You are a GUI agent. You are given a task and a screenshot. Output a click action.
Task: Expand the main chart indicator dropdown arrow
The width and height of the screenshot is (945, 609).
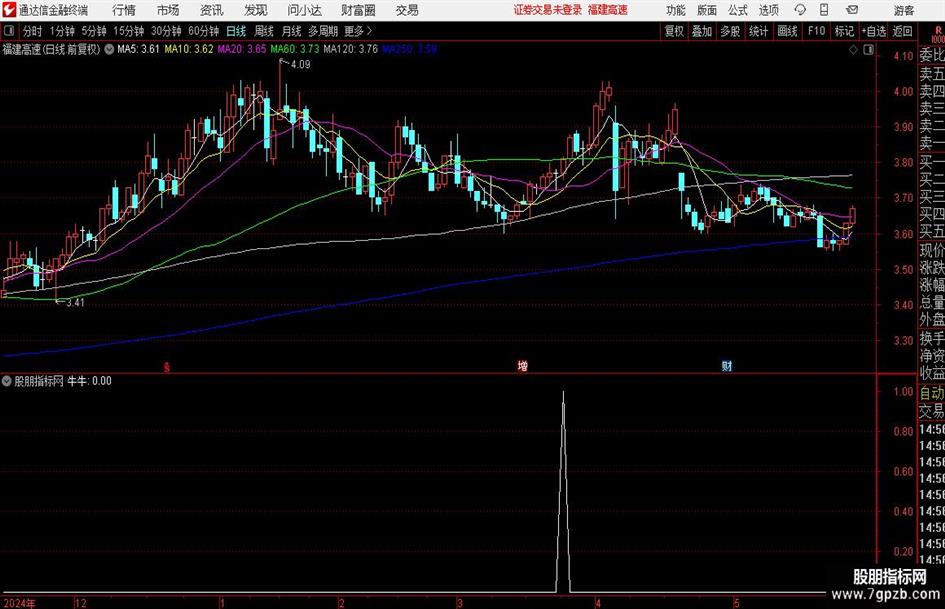[x=109, y=49]
